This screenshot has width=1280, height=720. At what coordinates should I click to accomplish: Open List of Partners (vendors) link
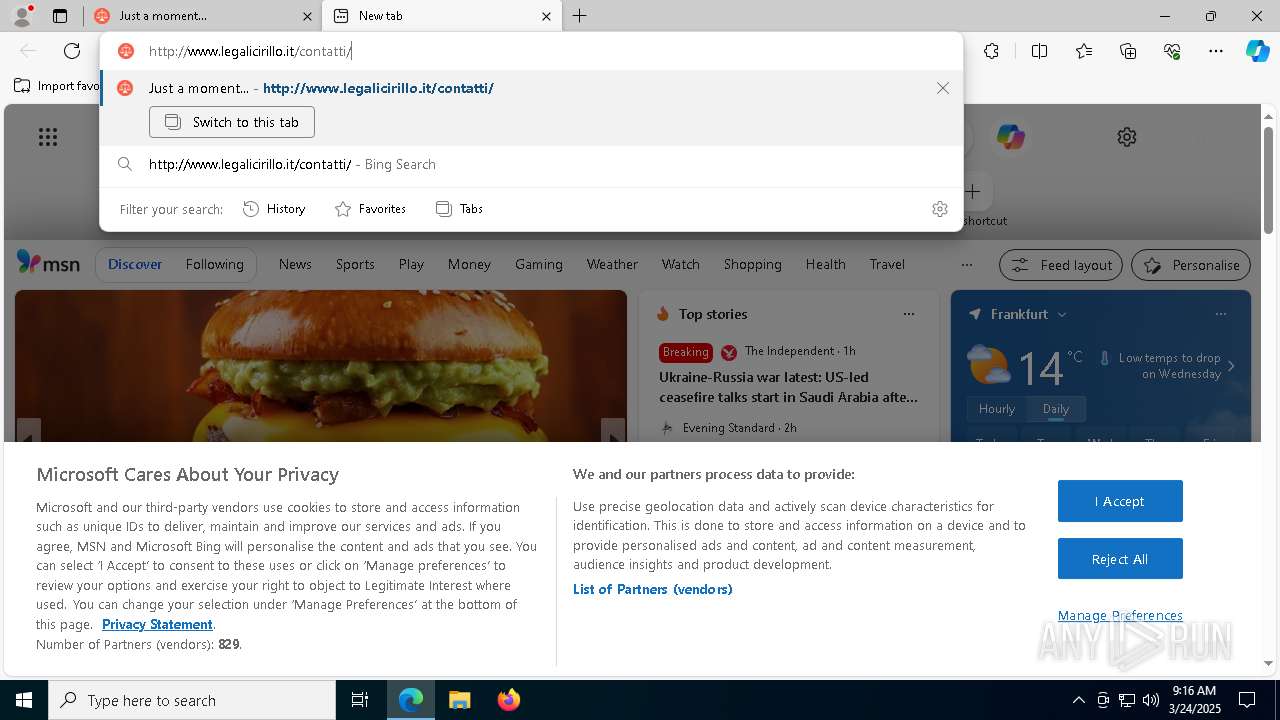point(652,589)
